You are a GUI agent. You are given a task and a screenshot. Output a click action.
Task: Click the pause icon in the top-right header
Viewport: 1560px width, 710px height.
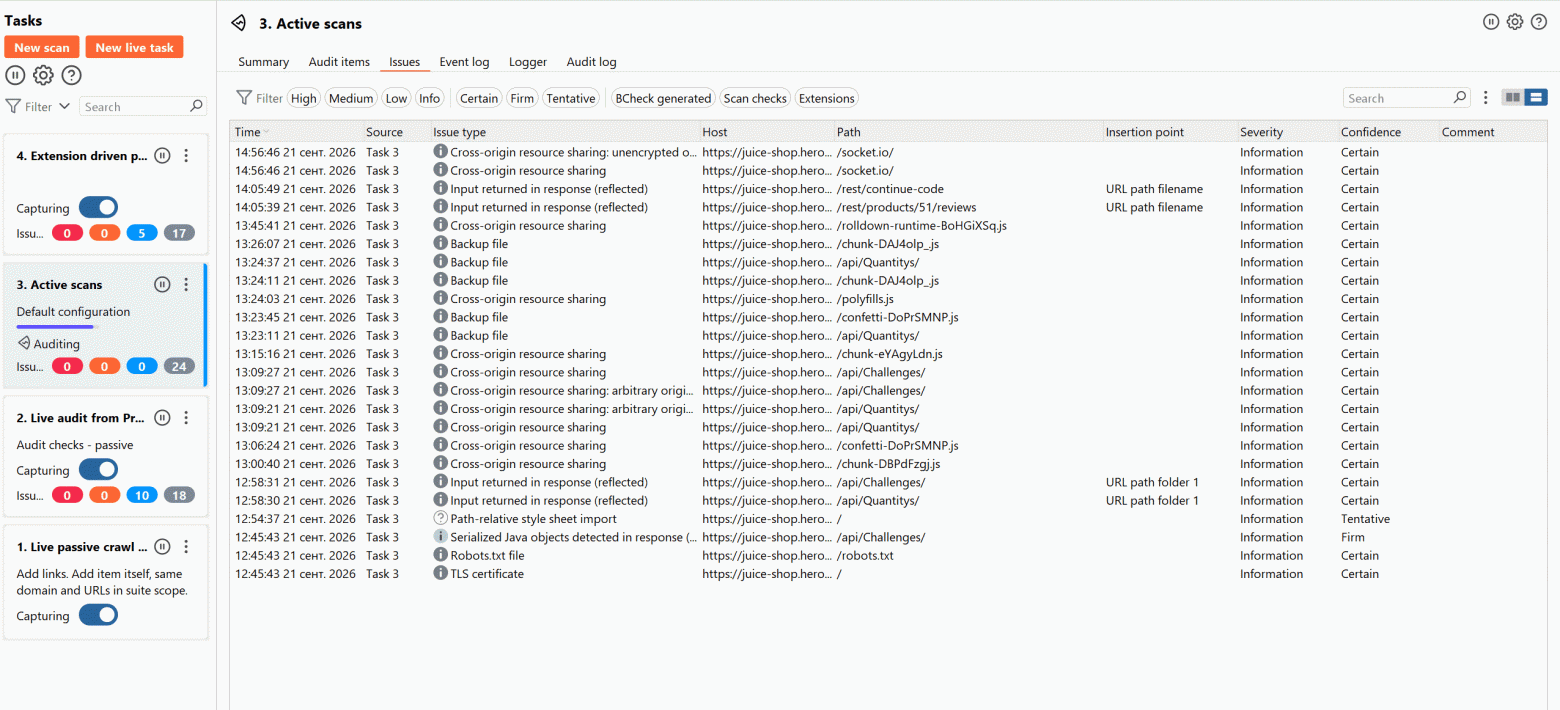tap(1491, 22)
